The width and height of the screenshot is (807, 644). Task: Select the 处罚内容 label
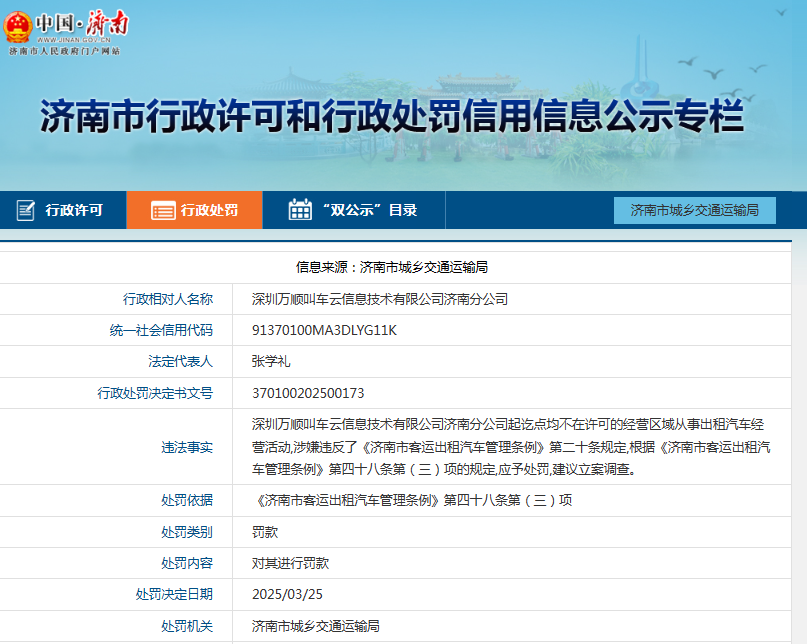(x=187, y=563)
